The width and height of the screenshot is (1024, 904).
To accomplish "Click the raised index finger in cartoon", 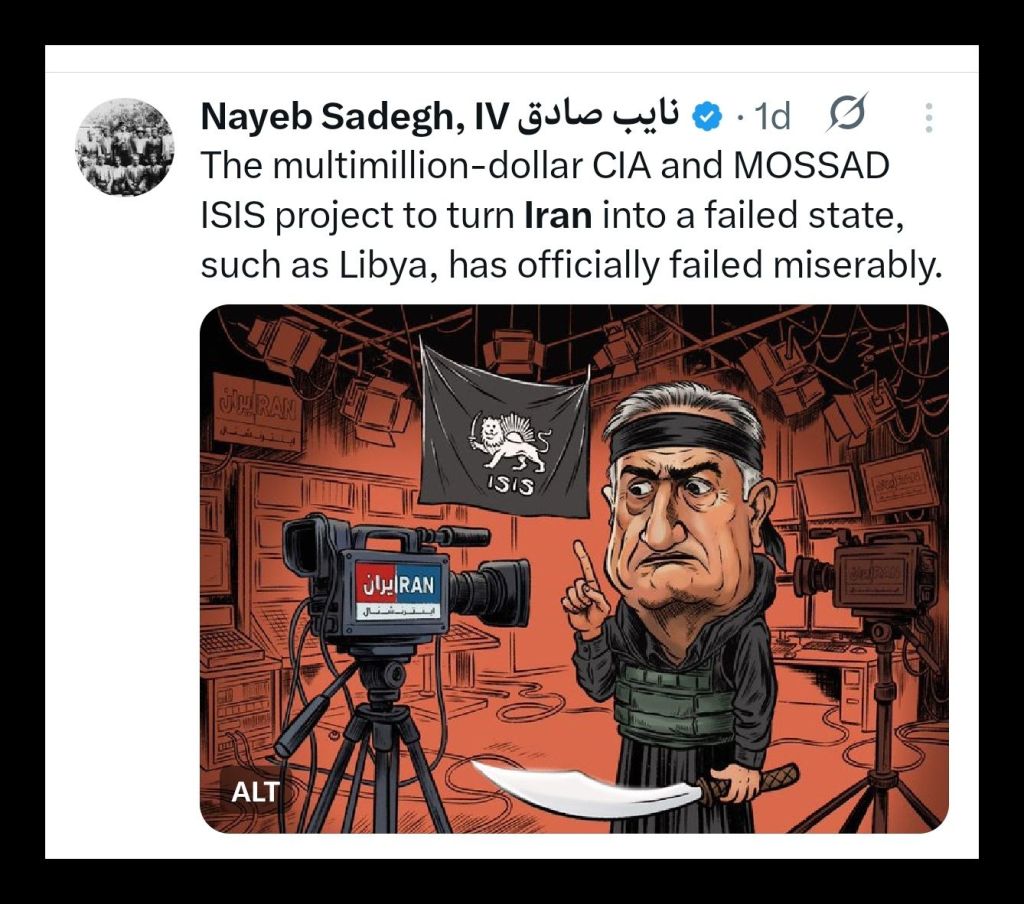I will click(x=581, y=567).
